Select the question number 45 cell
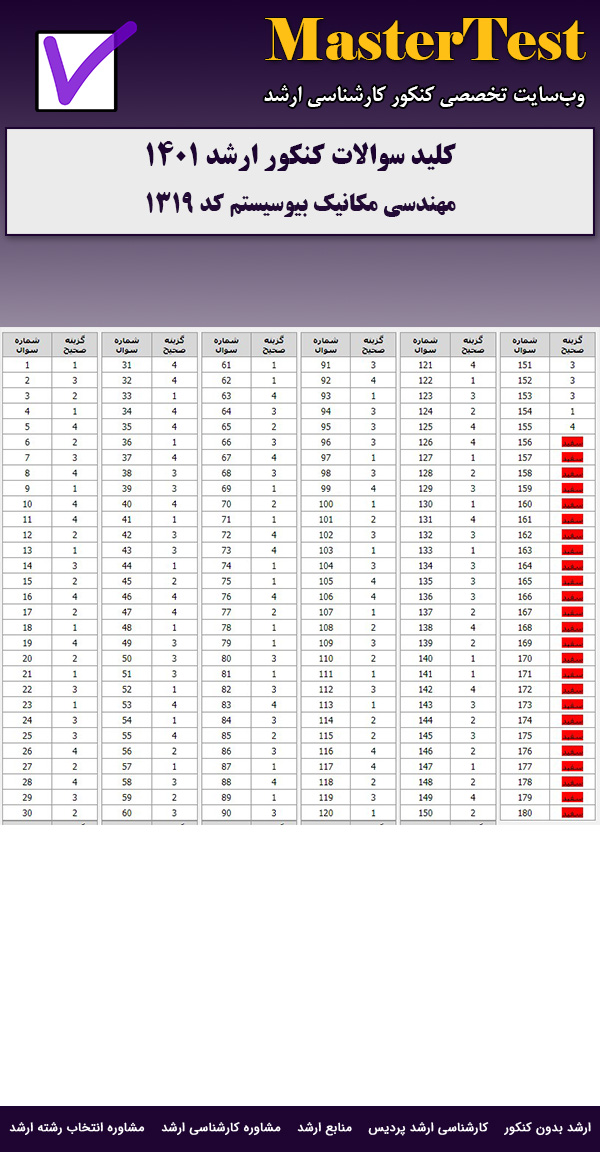 (x=127, y=581)
